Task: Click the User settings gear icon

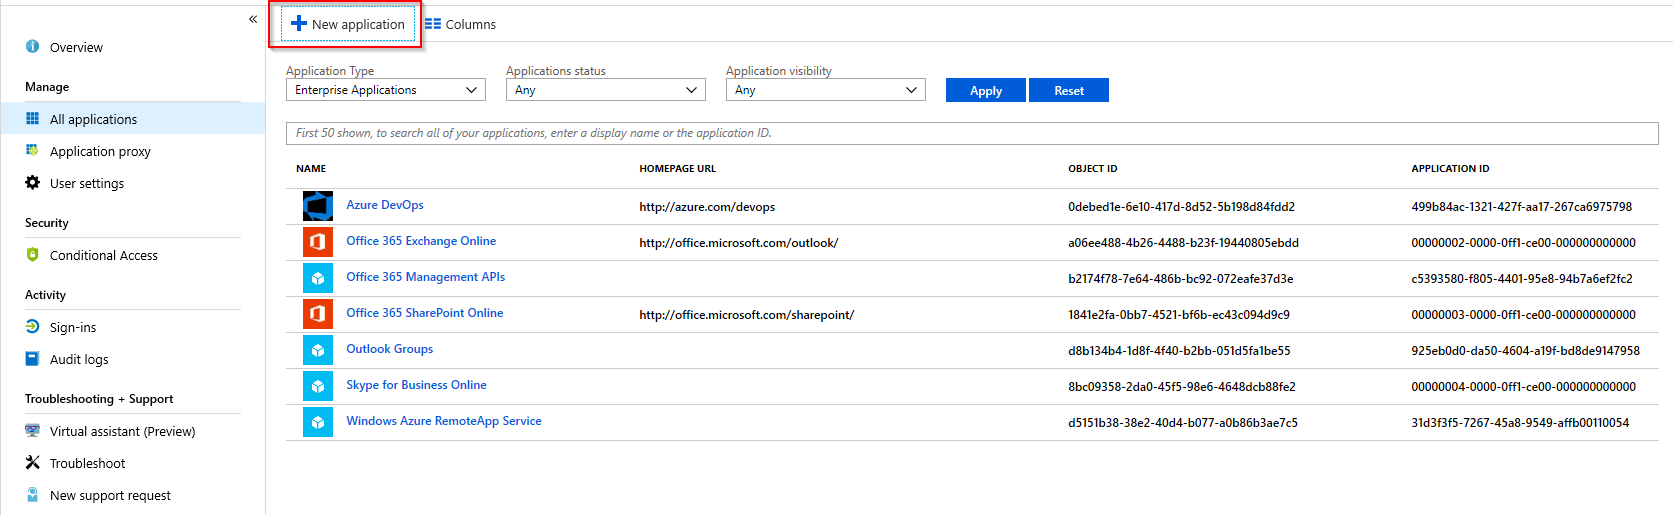Action: point(32,183)
